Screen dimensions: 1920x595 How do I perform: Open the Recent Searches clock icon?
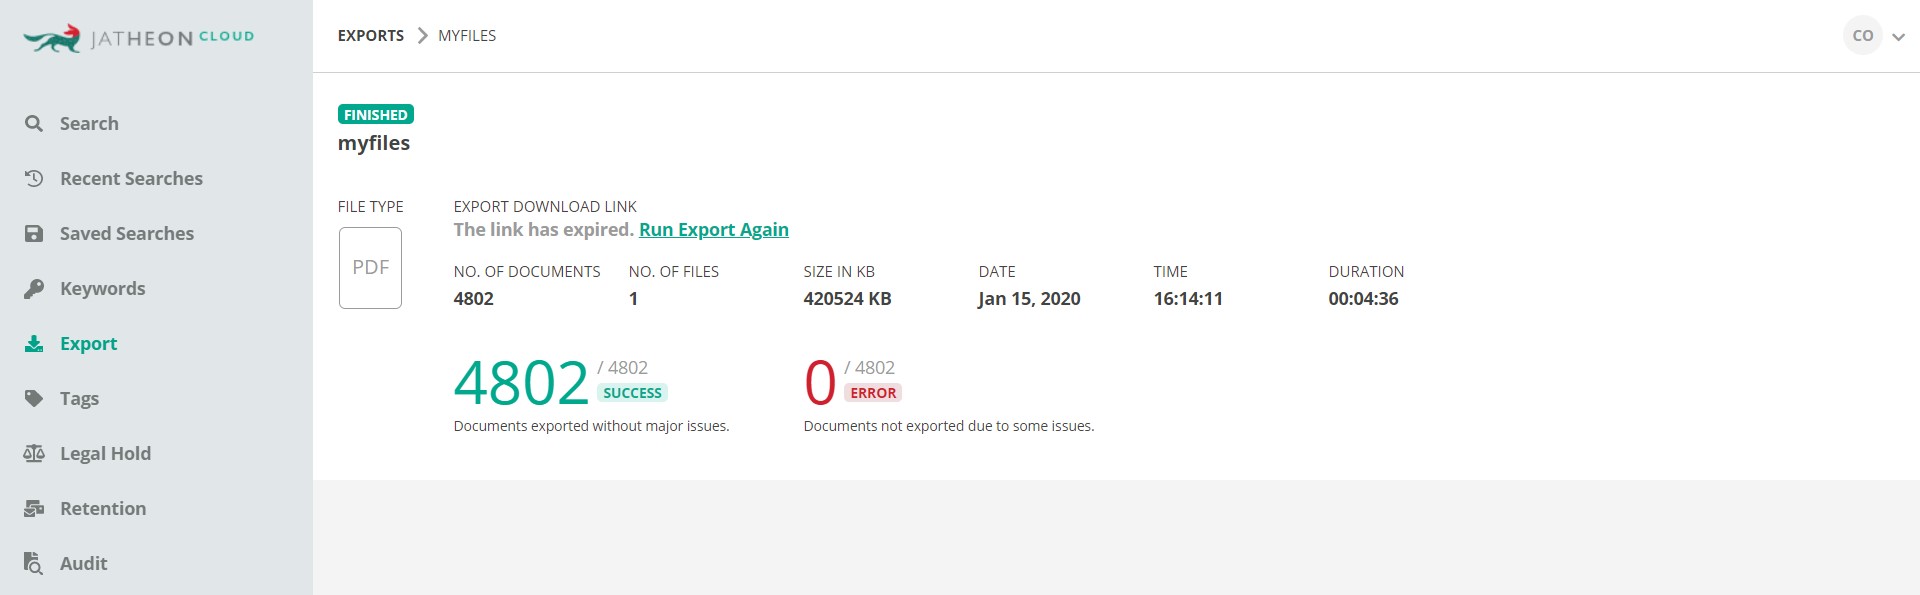34,178
